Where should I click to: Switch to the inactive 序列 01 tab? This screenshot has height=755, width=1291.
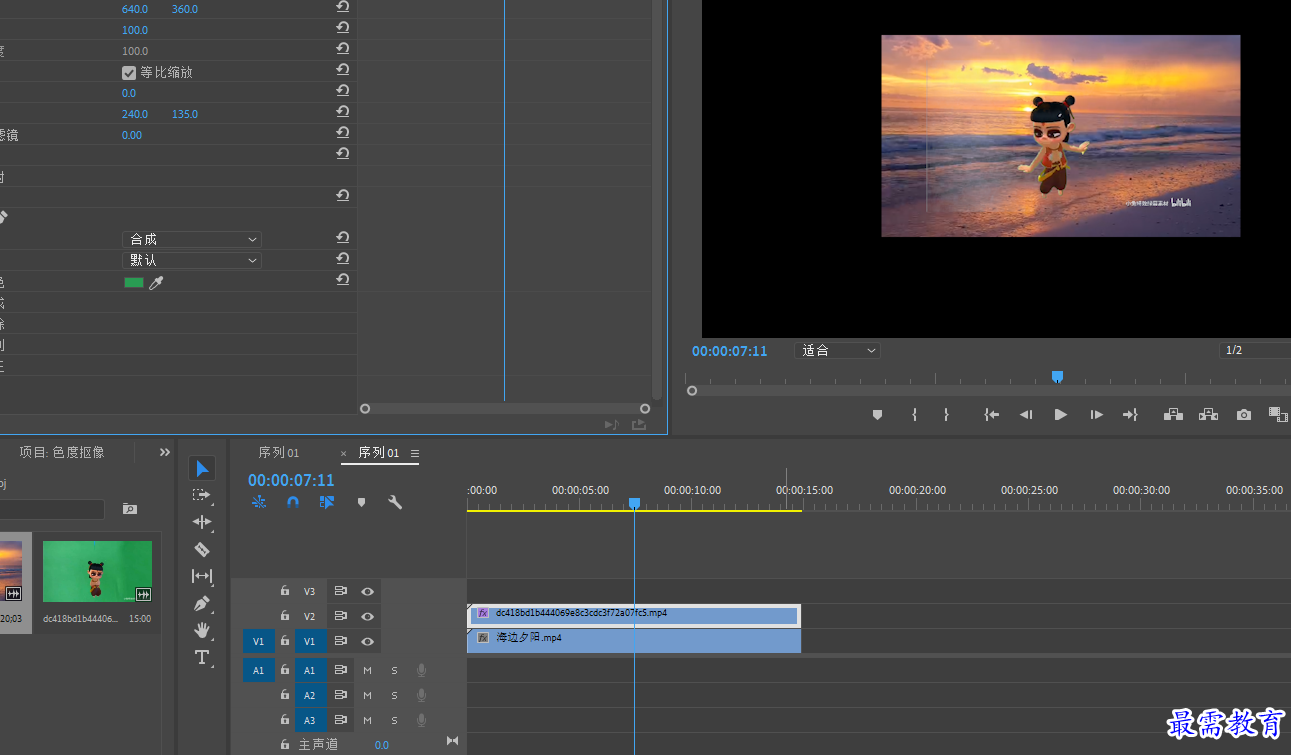click(279, 452)
